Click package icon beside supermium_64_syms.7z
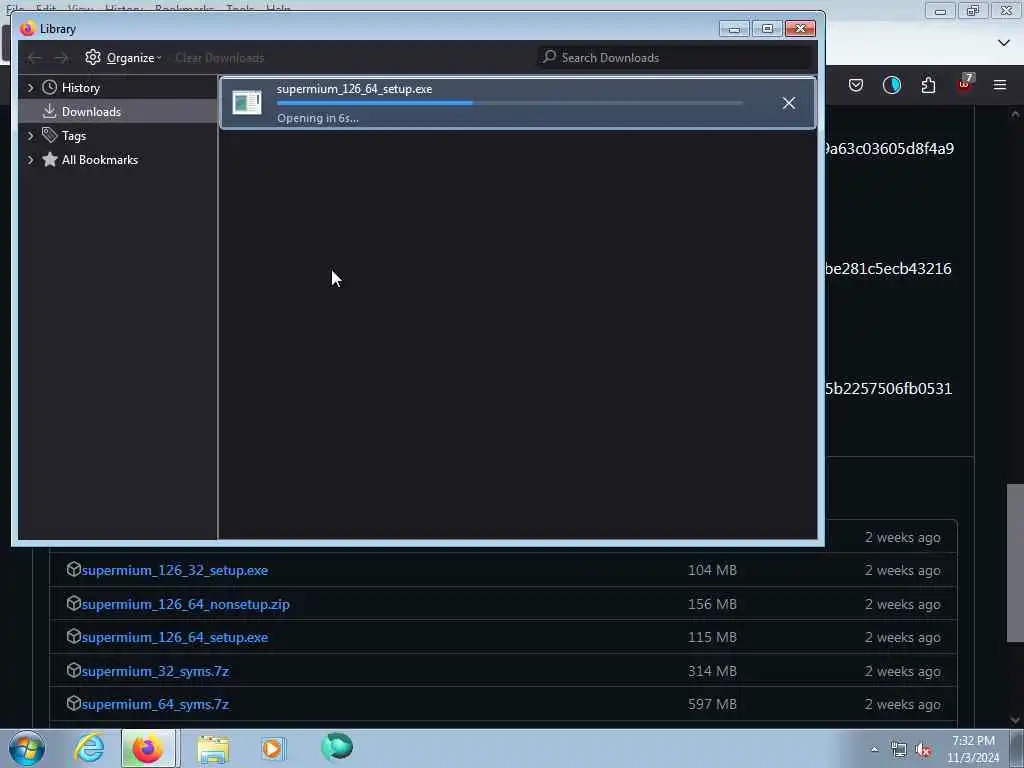The width and height of the screenshot is (1024, 768). click(x=73, y=703)
